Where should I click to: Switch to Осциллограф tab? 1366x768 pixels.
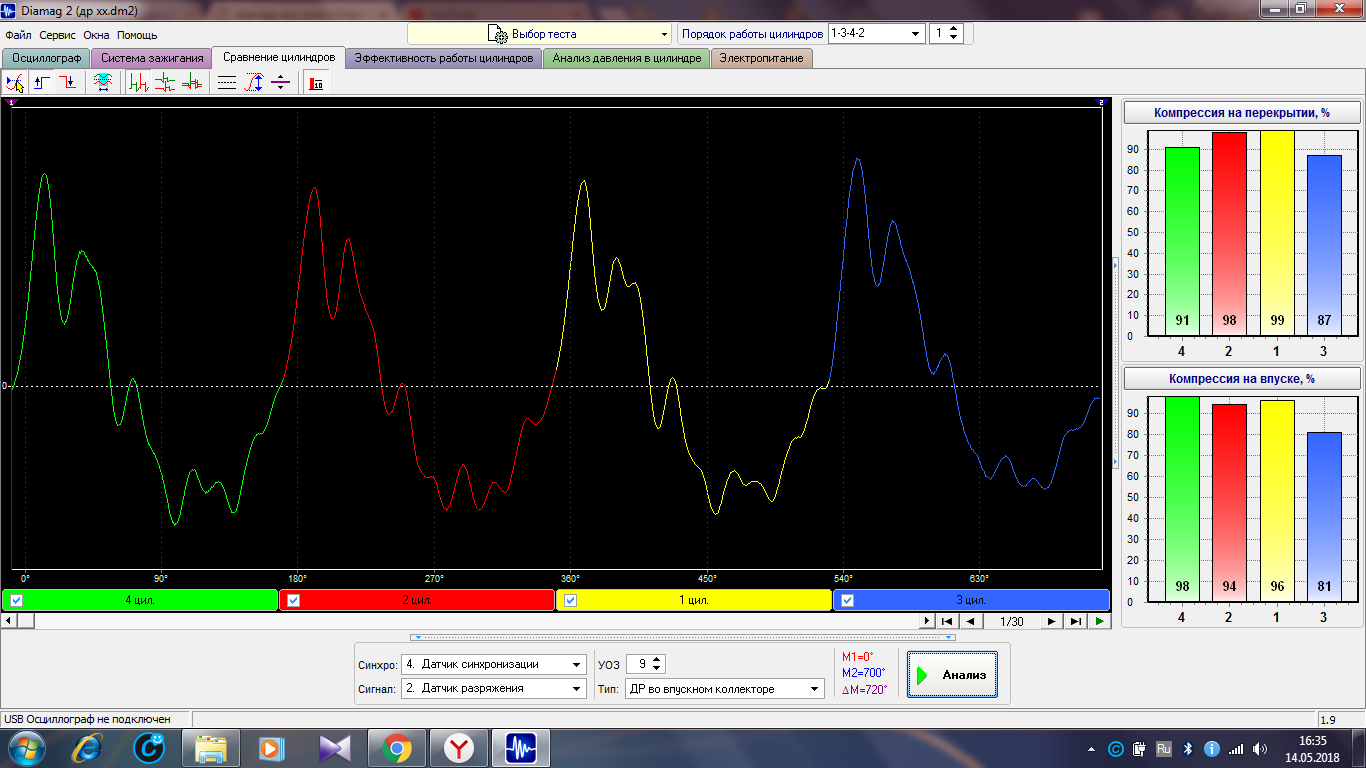tap(46, 58)
